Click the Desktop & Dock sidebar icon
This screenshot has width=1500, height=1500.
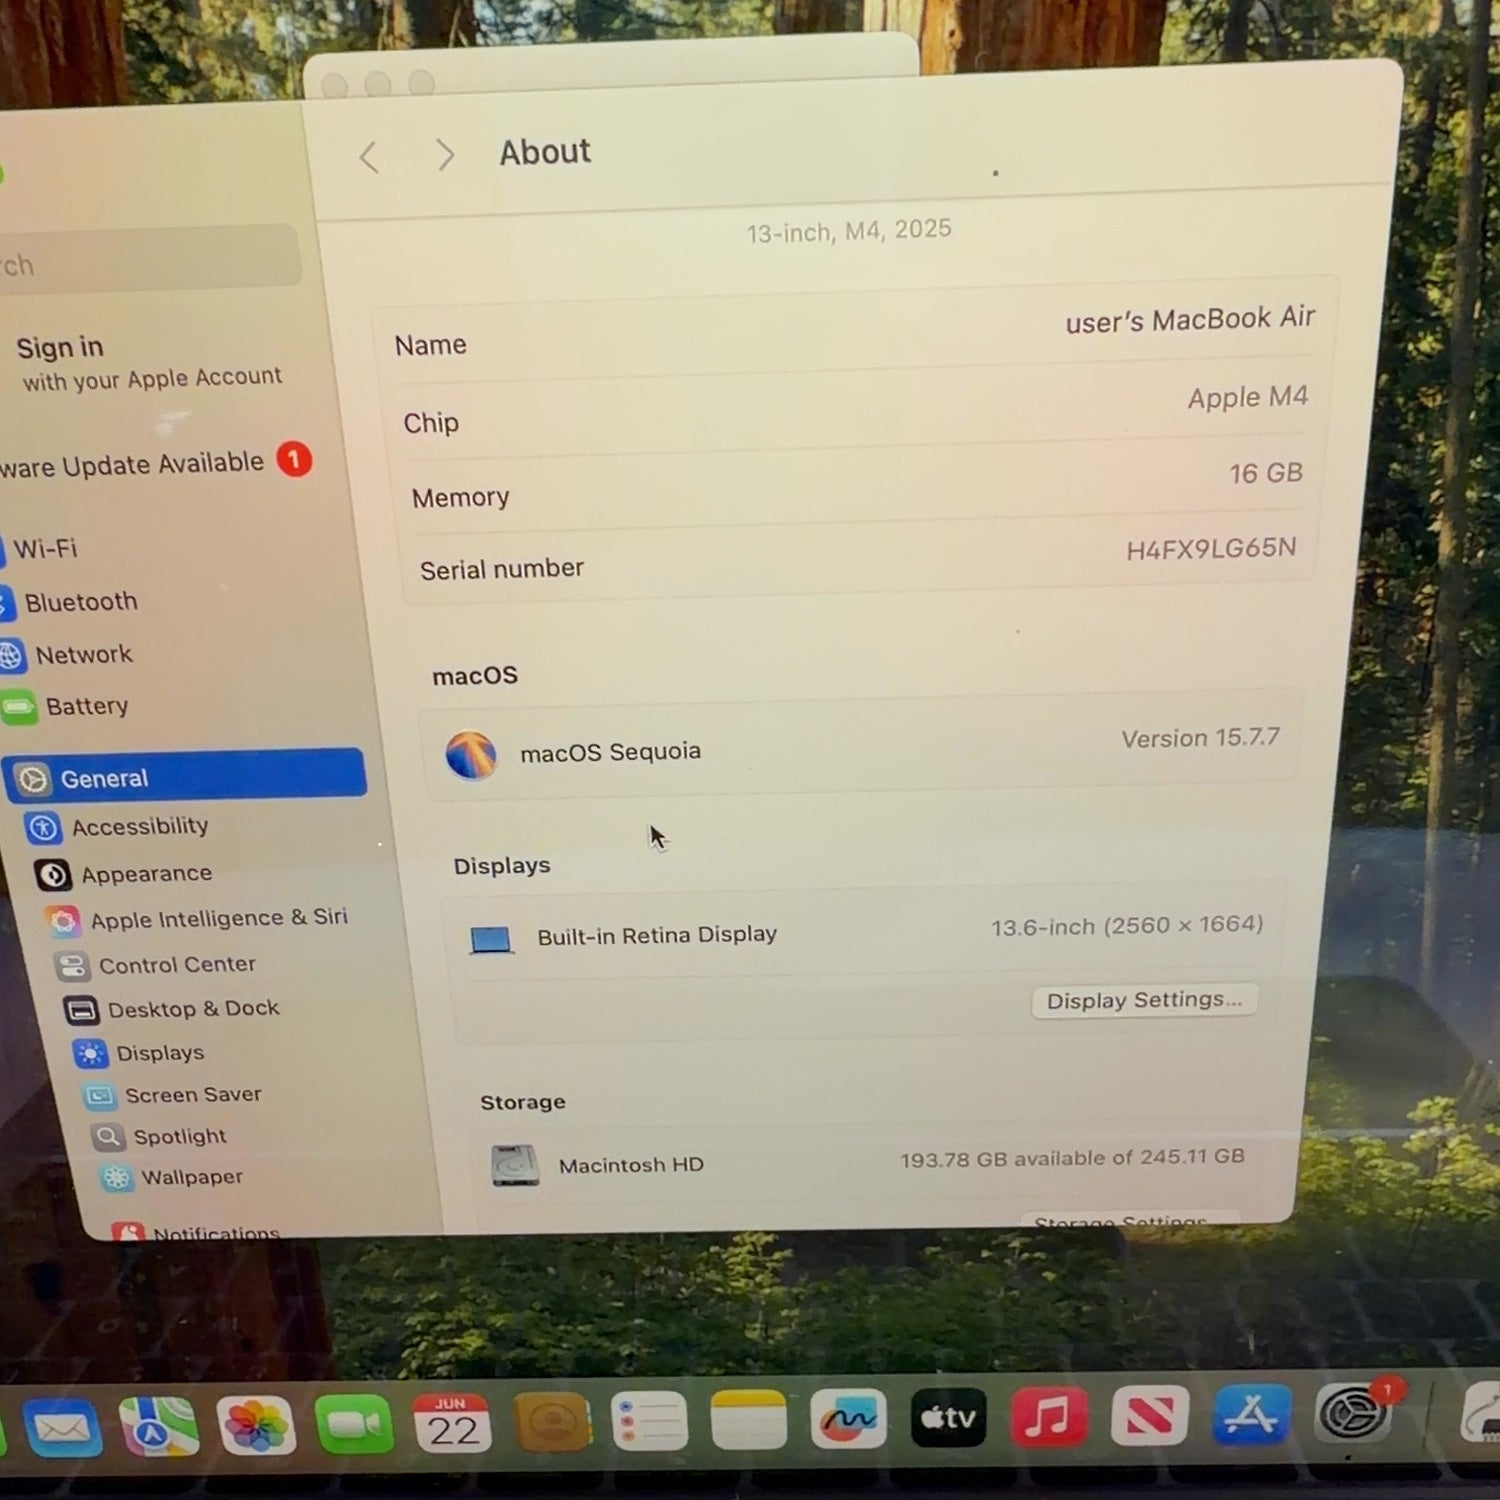click(x=81, y=1011)
